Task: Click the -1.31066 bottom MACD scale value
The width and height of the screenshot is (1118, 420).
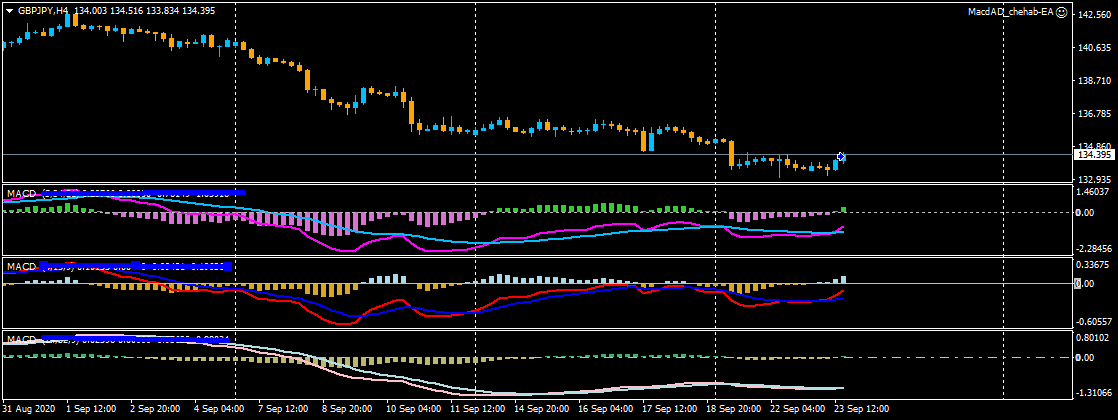Action: pyautogui.click(x=1094, y=394)
